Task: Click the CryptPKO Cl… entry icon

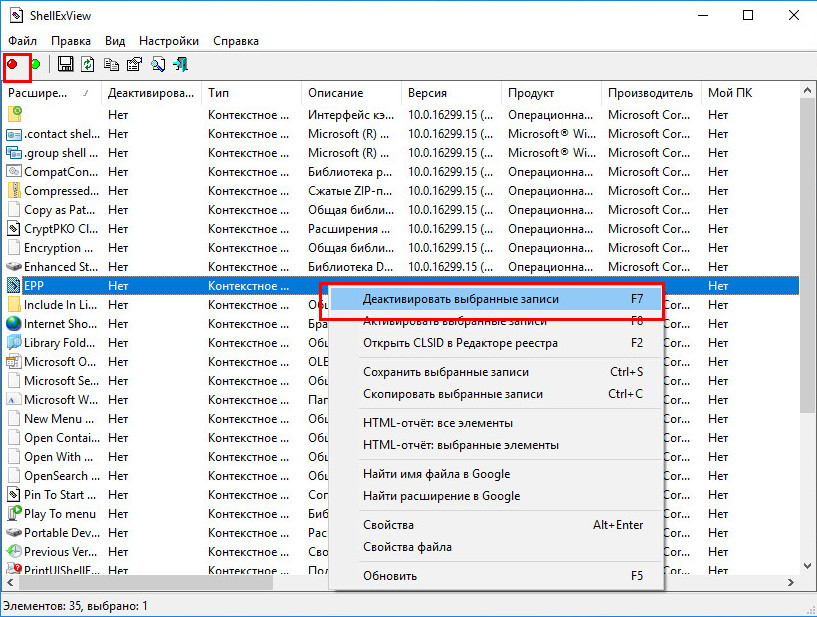Action: tap(14, 229)
